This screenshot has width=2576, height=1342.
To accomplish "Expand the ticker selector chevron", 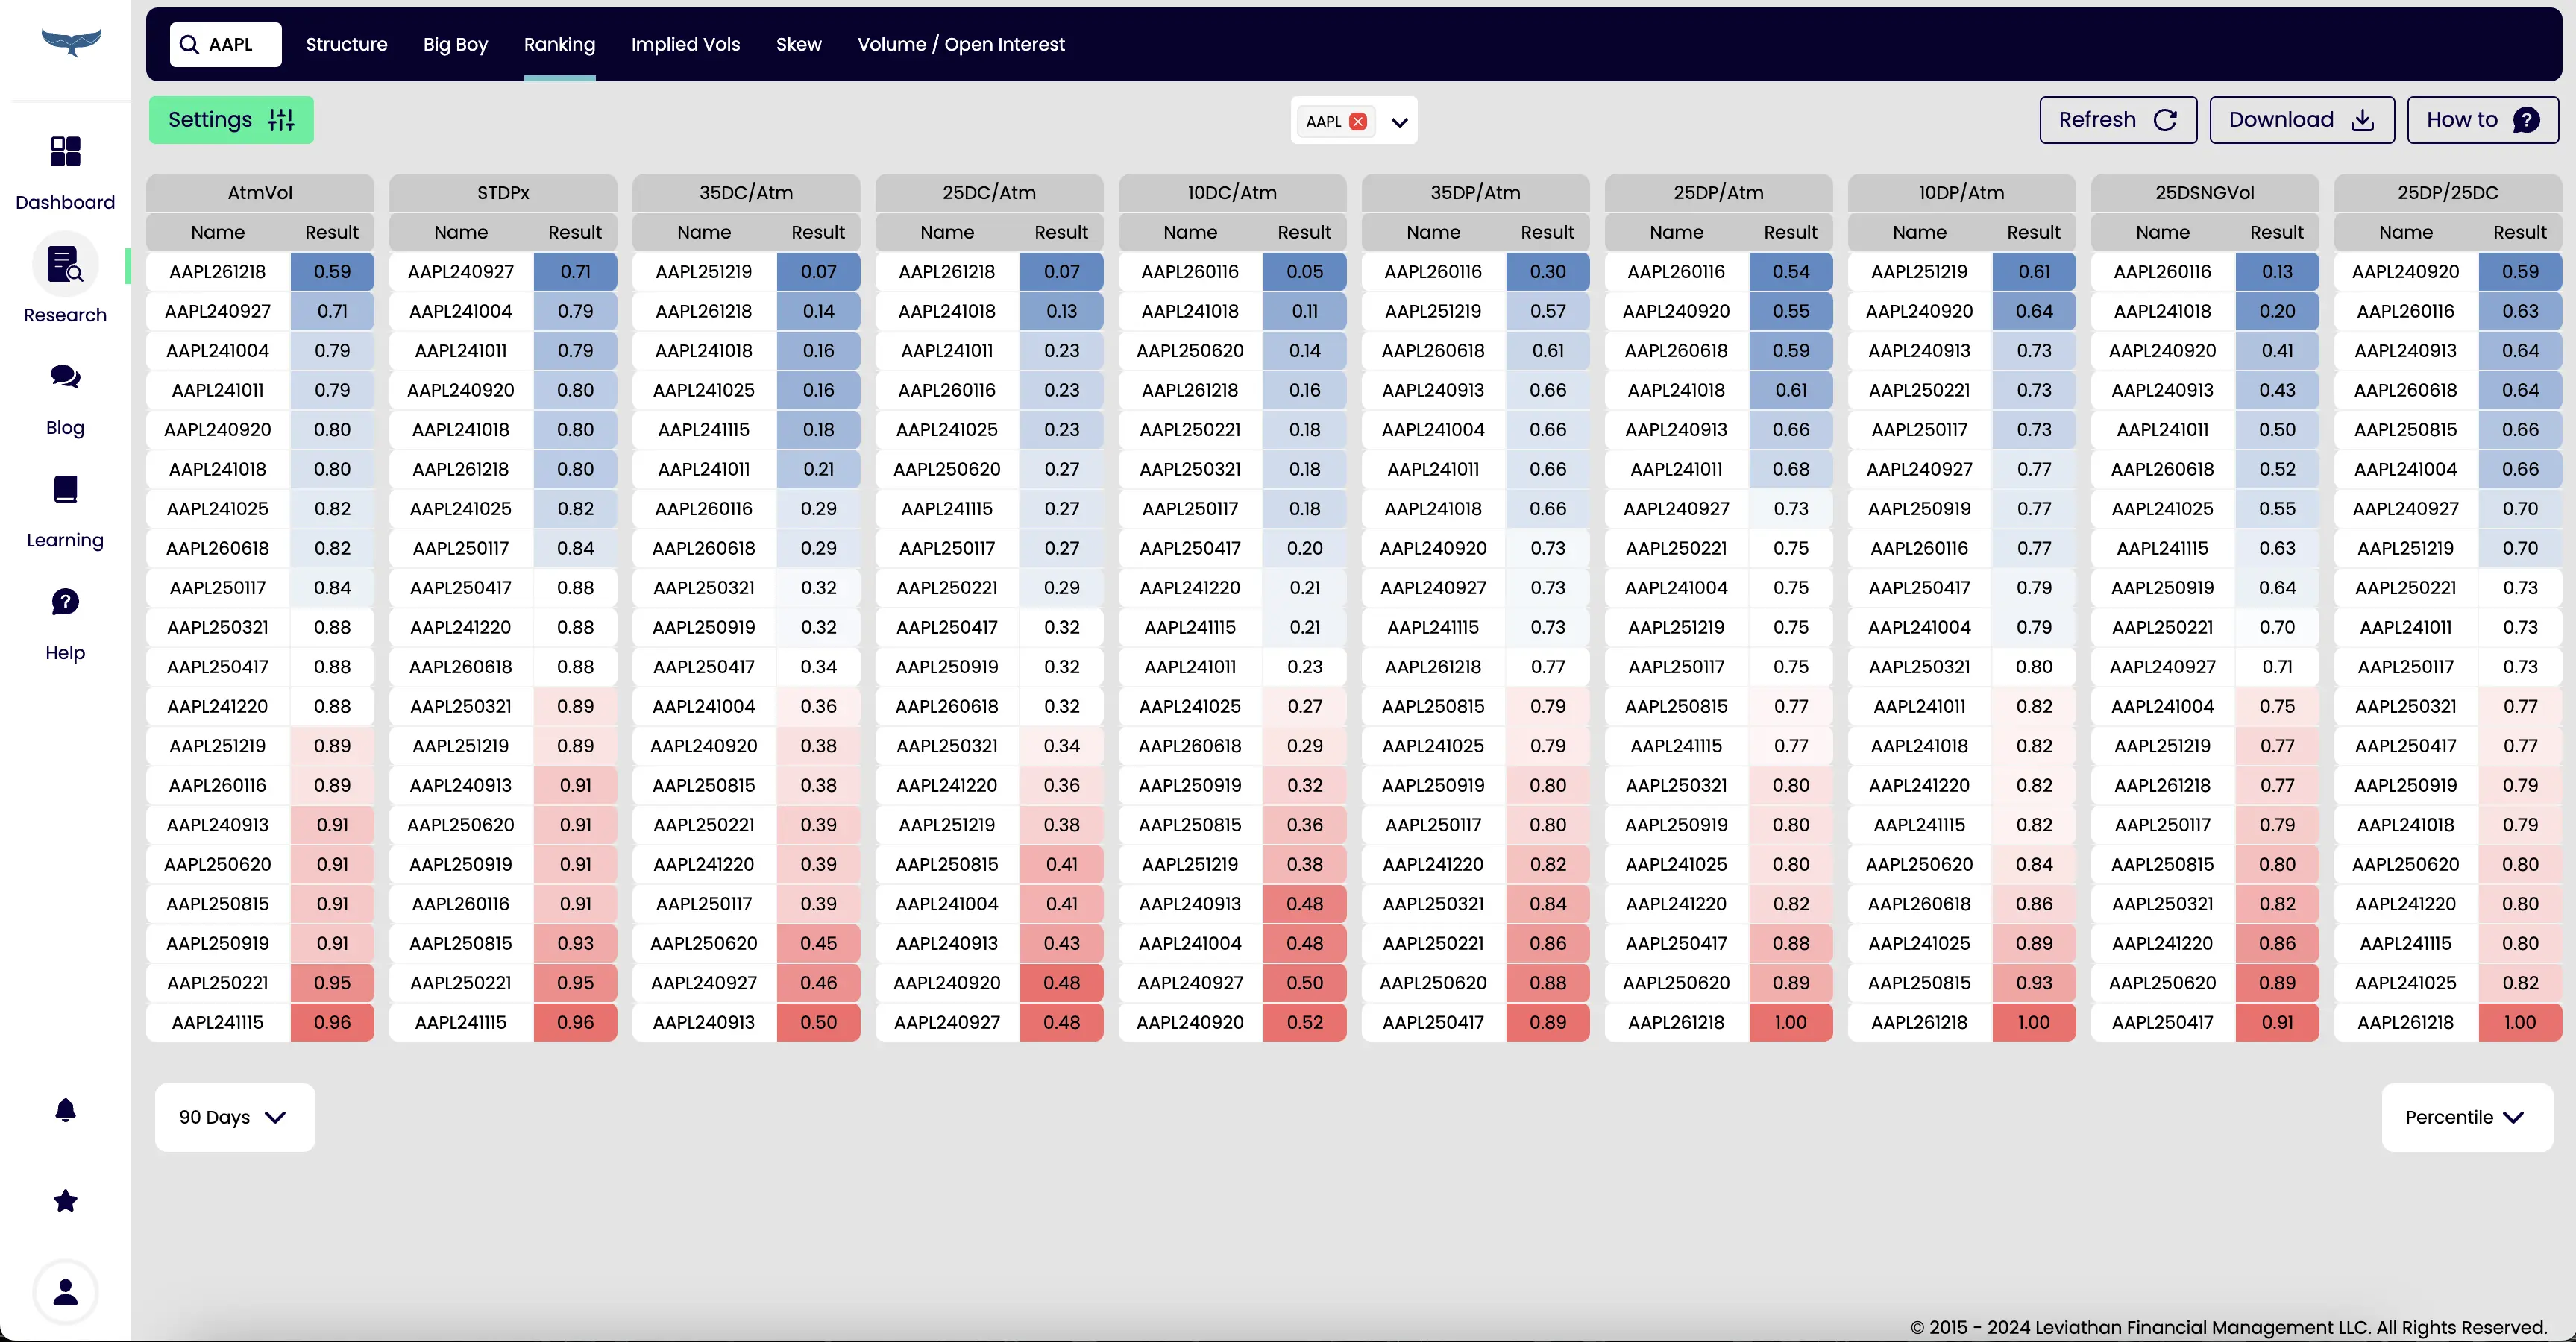I will [1399, 122].
